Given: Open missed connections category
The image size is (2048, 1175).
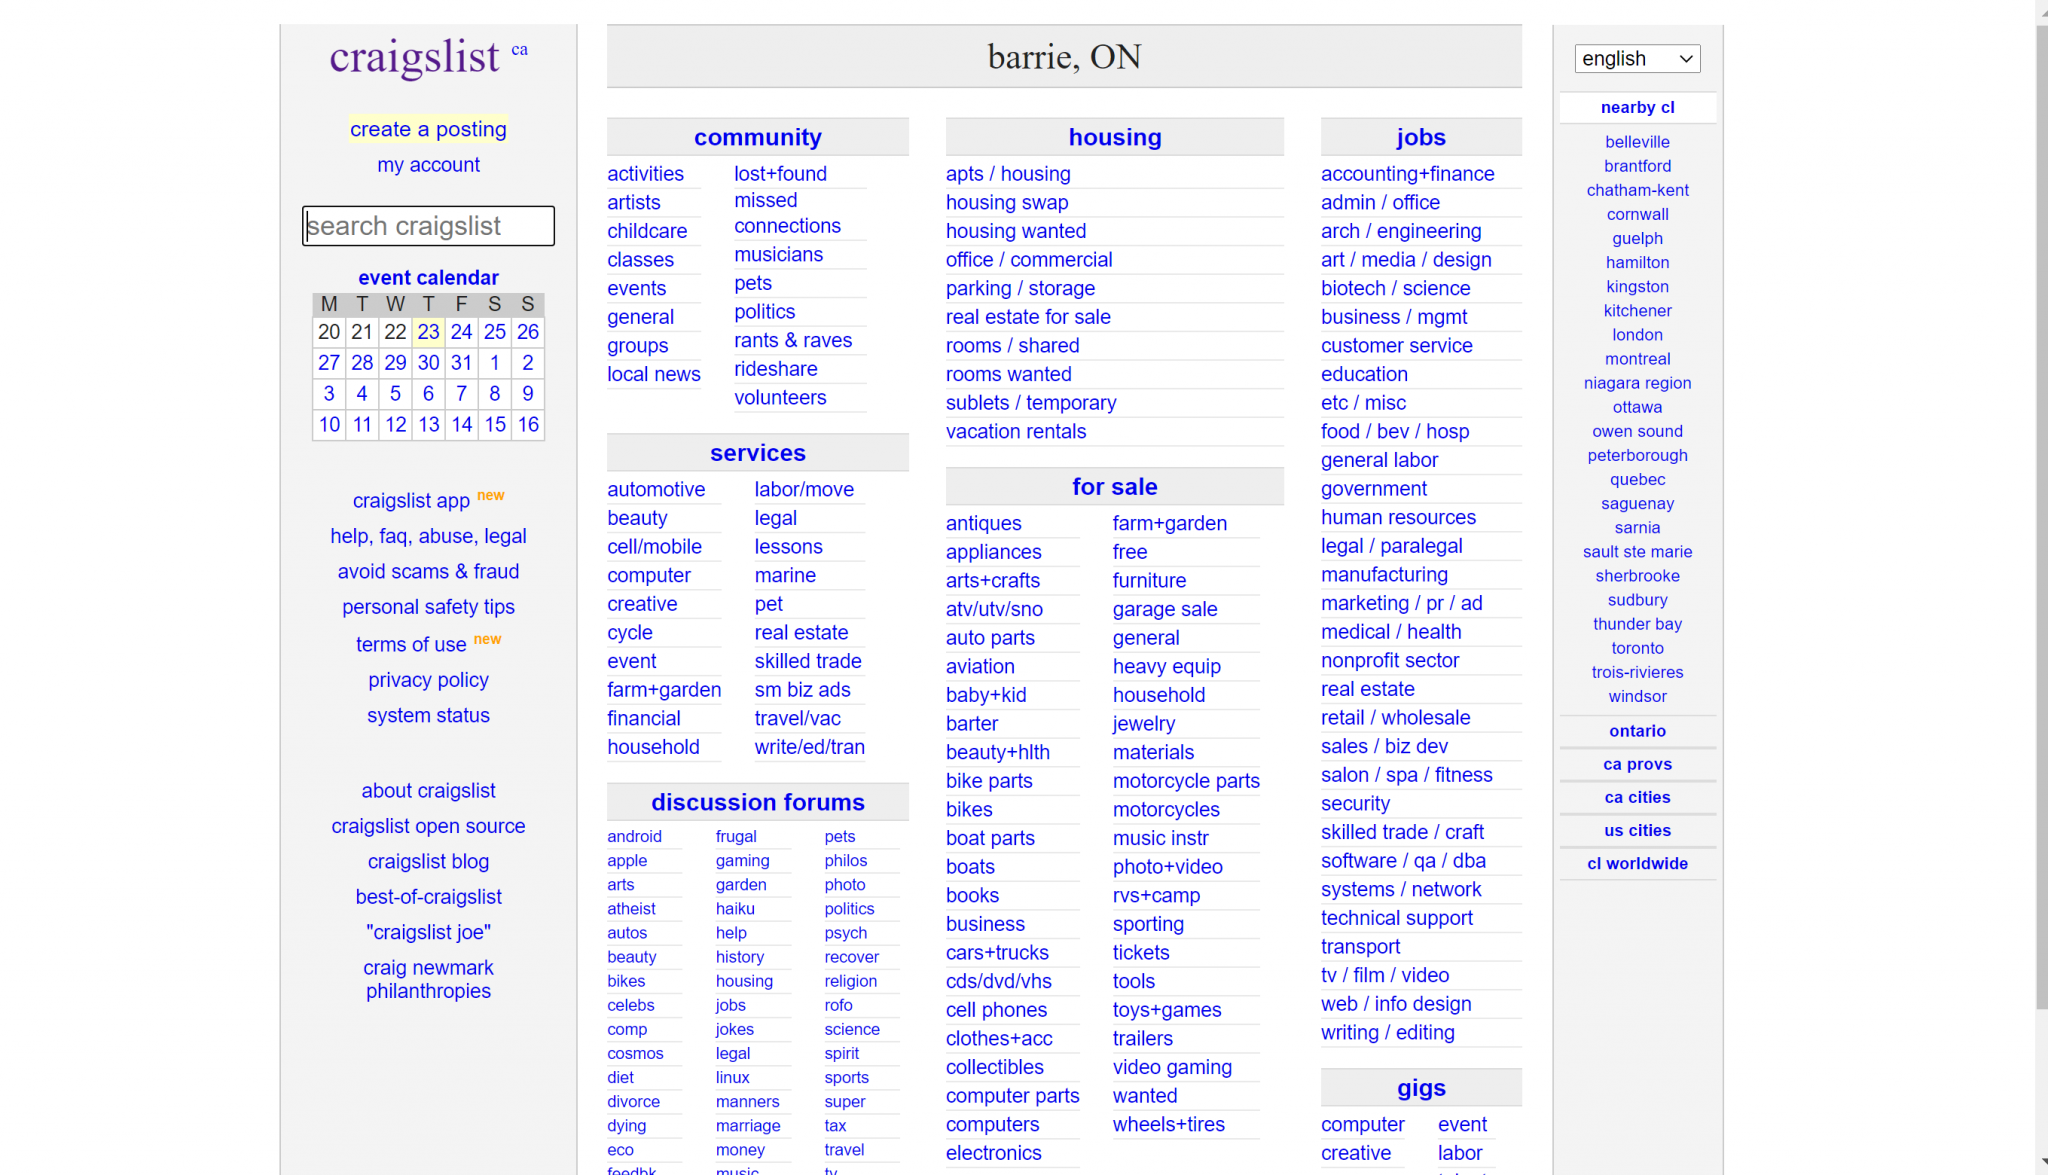Looking at the screenshot, I should (x=787, y=214).
